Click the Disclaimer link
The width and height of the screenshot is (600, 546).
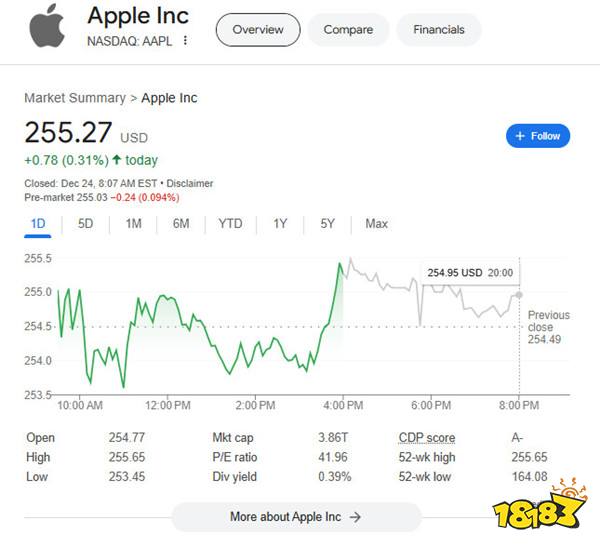[190, 184]
